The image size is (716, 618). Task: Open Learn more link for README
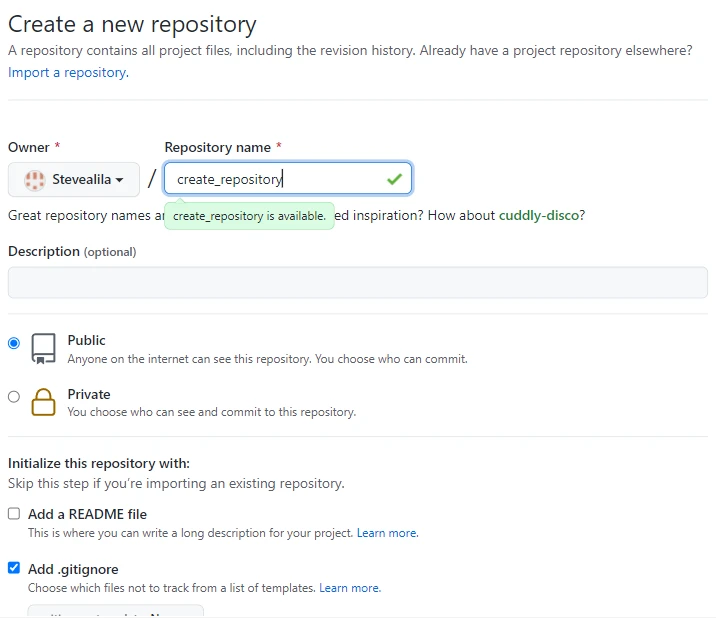click(387, 533)
